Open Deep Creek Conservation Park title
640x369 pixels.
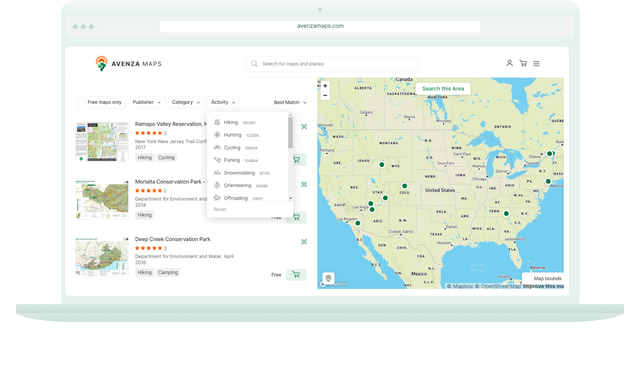click(x=173, y=239)
